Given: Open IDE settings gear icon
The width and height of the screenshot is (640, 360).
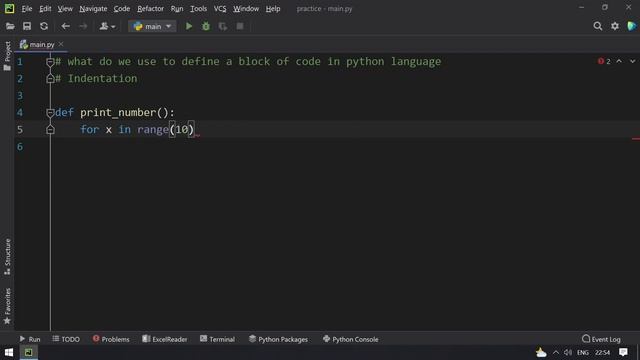Looking at the screenshot, I should click(x=615, y=27).
